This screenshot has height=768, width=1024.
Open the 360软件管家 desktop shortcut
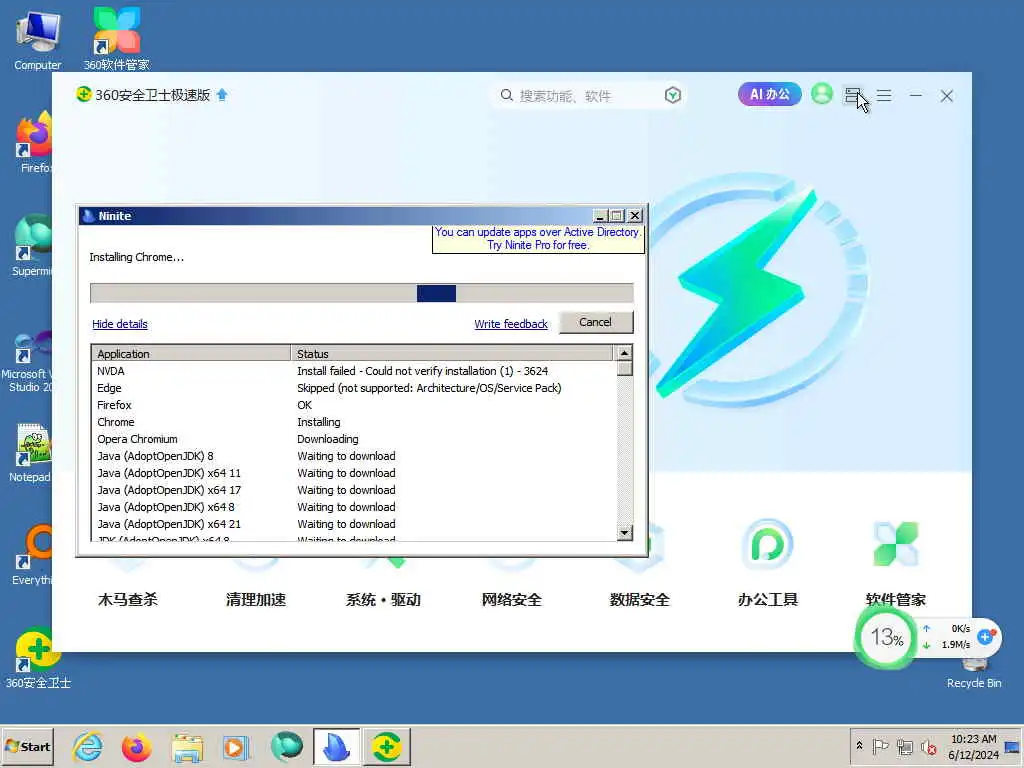click(116, 38)
